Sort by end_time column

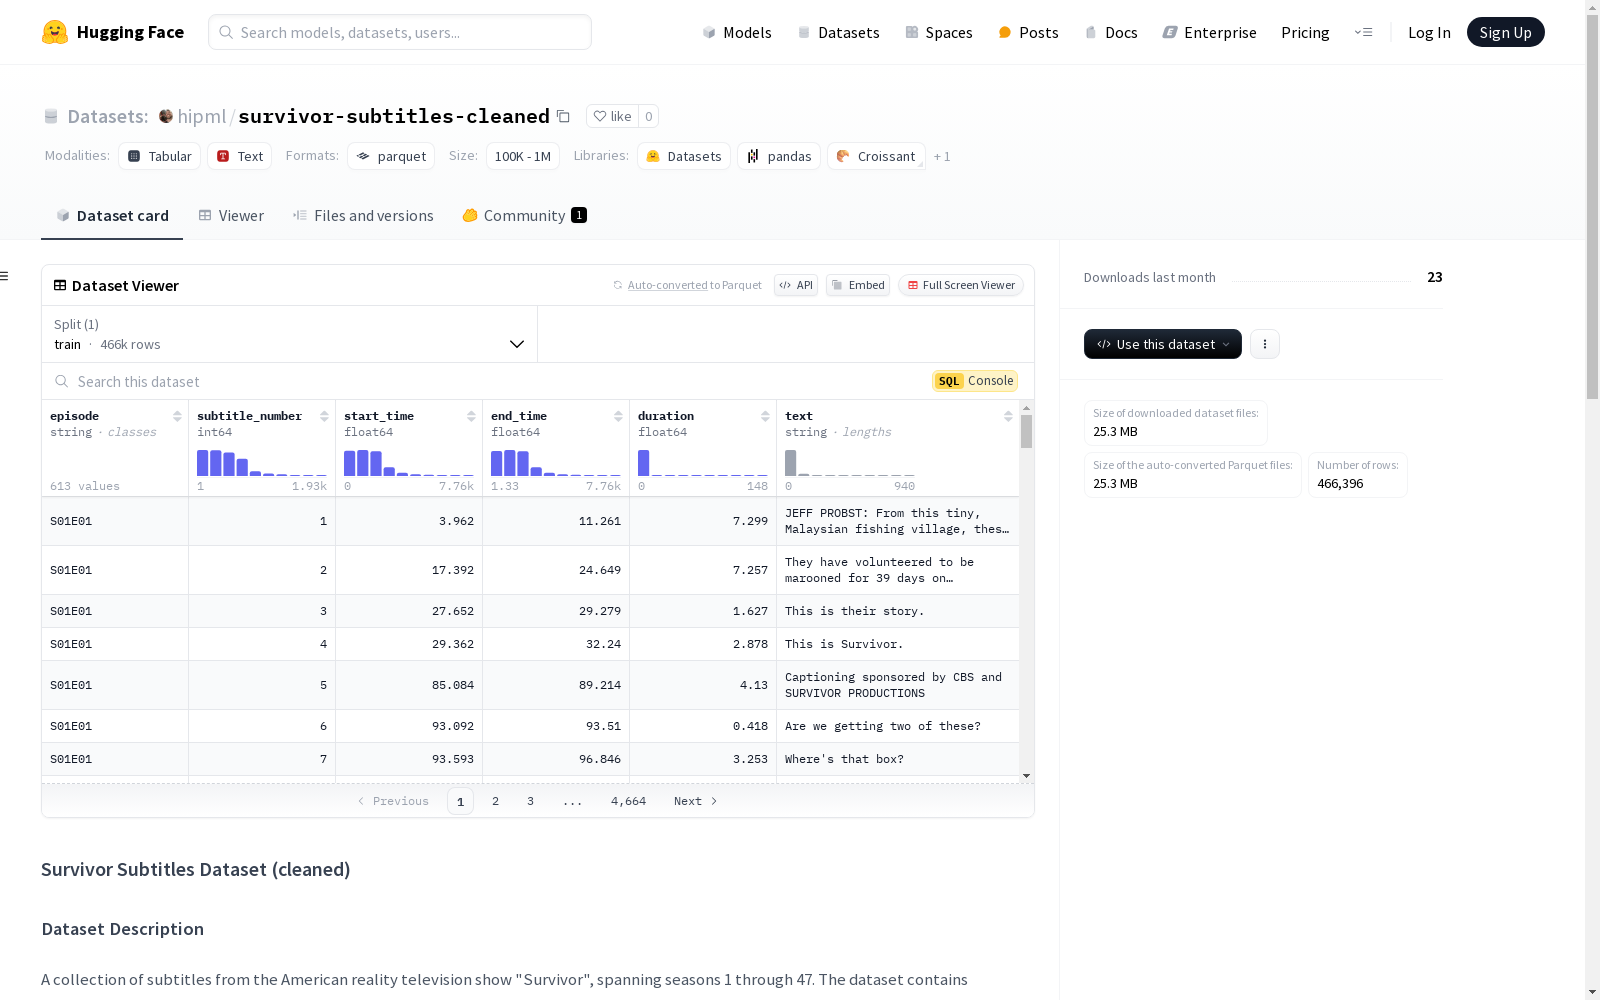point(618,416)
